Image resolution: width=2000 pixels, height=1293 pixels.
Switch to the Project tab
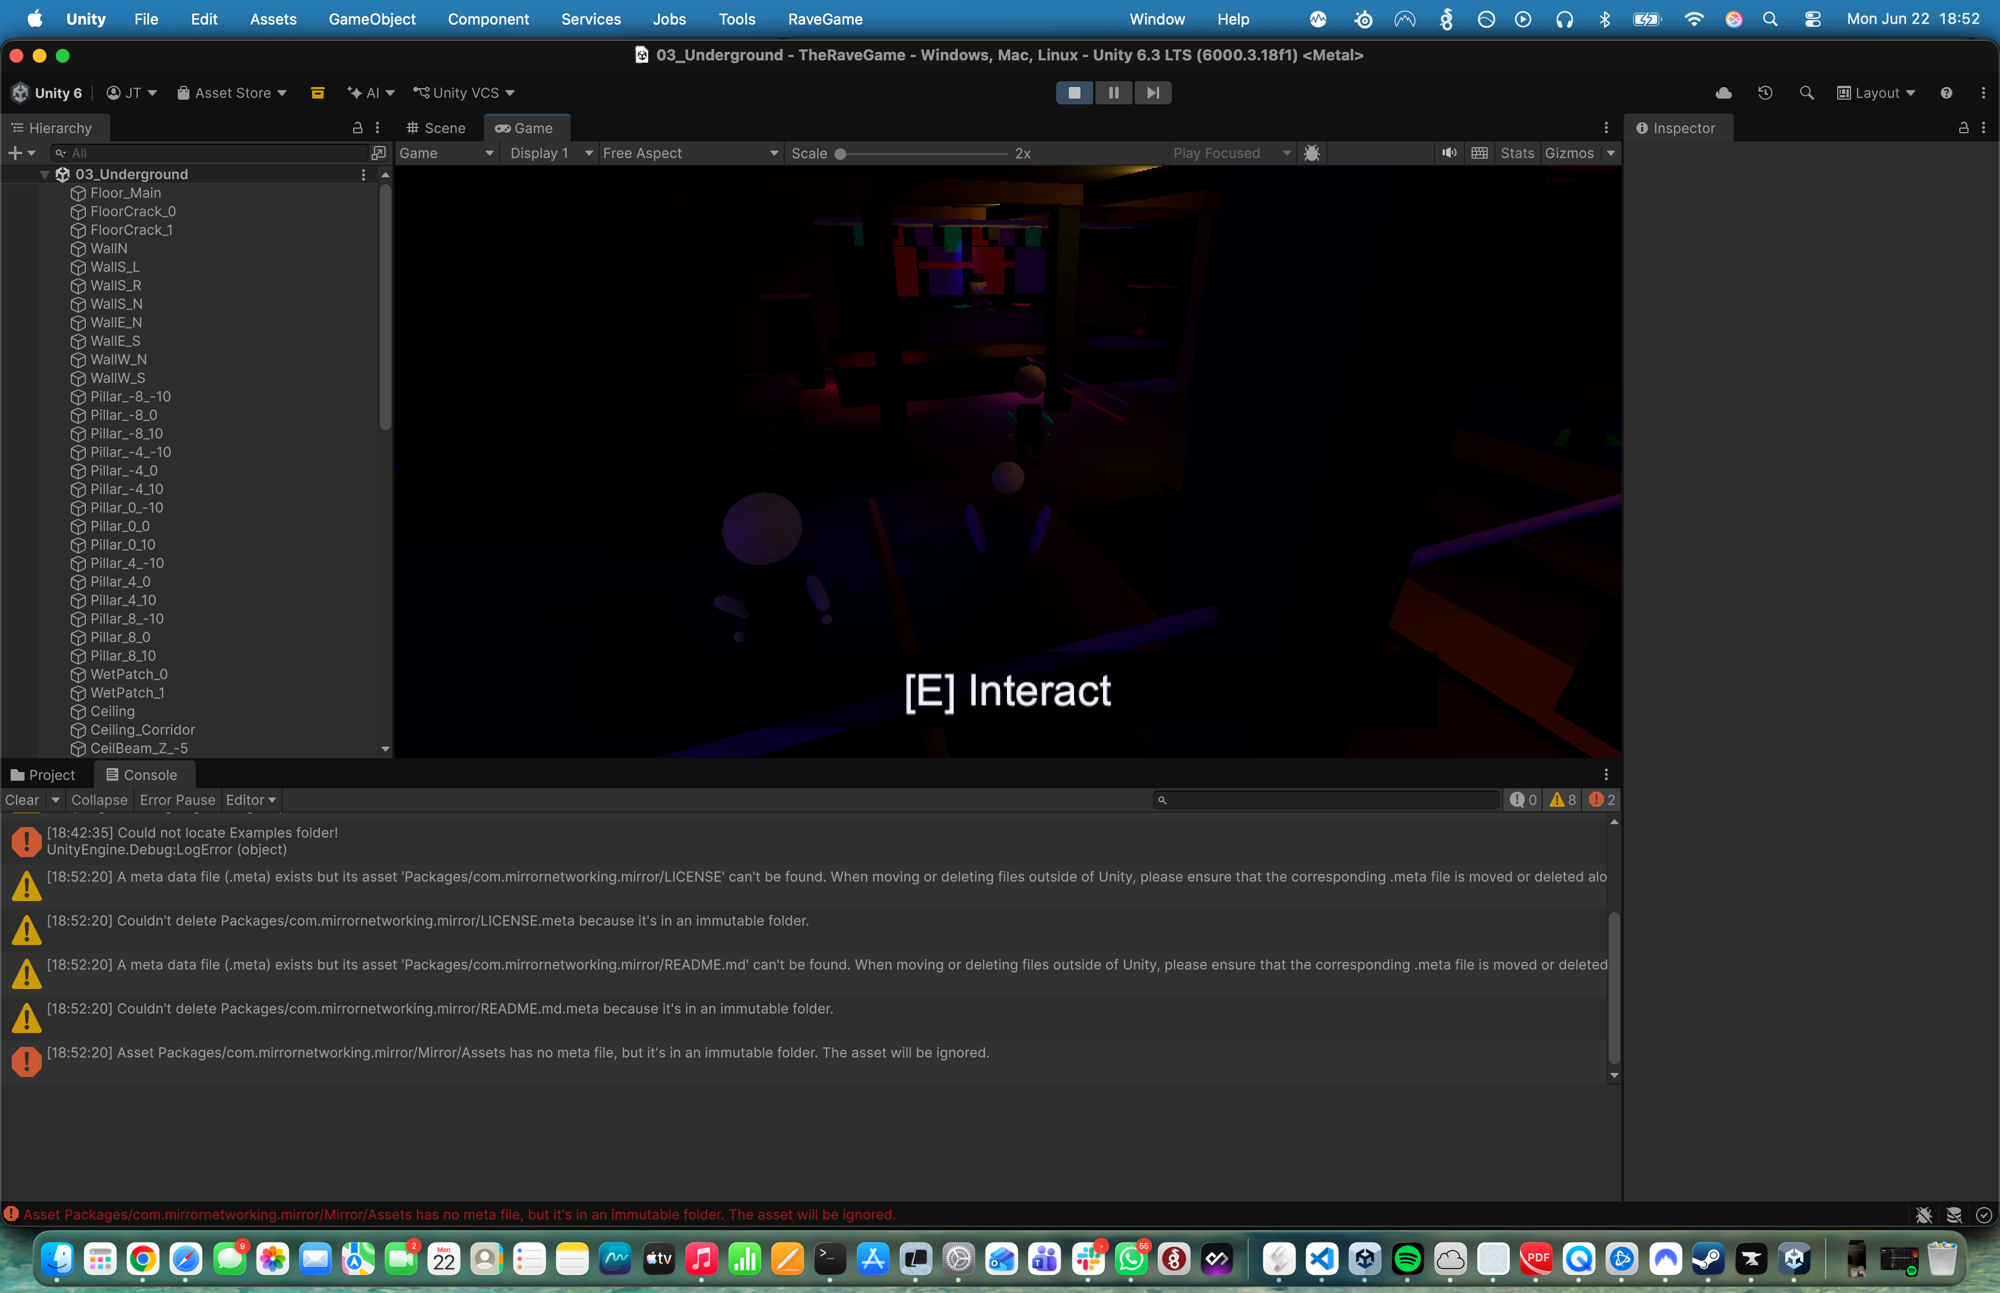click(43, 775)
